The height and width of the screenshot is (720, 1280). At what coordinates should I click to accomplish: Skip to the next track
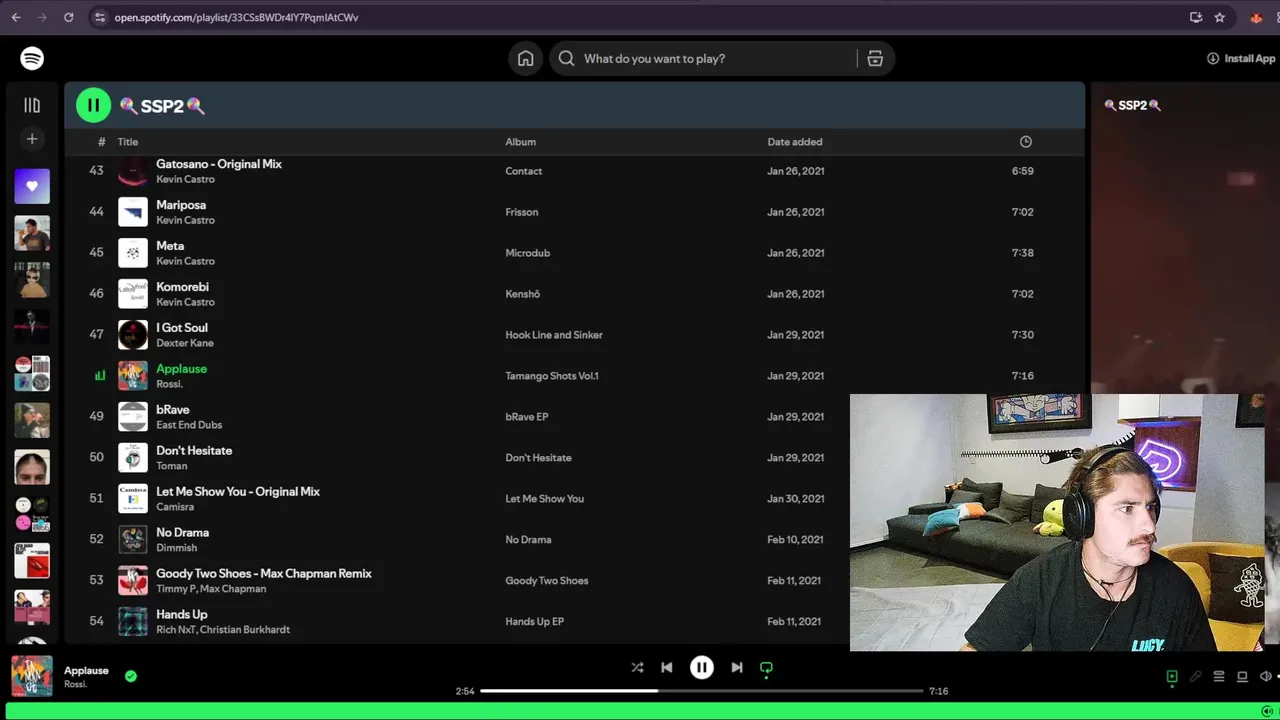[737, 667]
